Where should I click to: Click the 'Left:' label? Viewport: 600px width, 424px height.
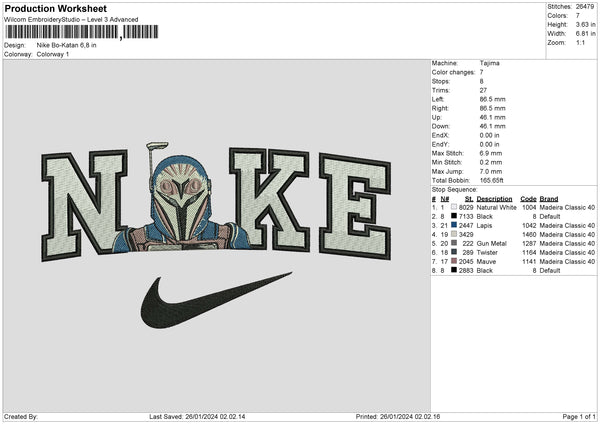[x=438, y=99]
